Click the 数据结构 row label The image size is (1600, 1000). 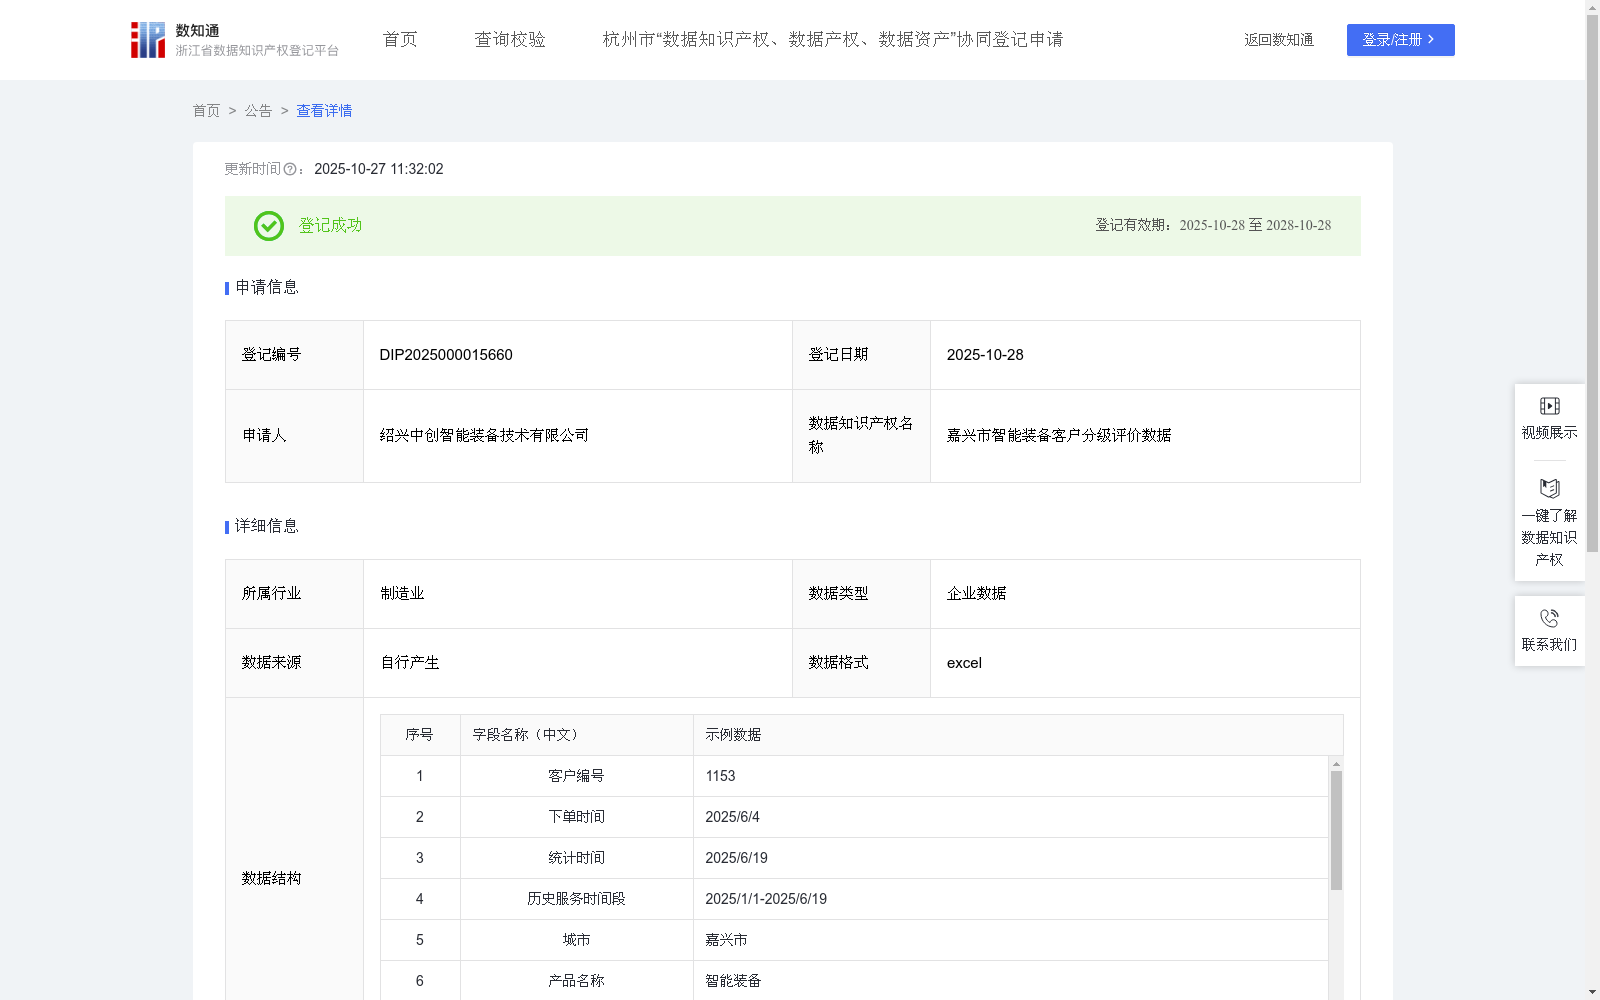[271, 879]
